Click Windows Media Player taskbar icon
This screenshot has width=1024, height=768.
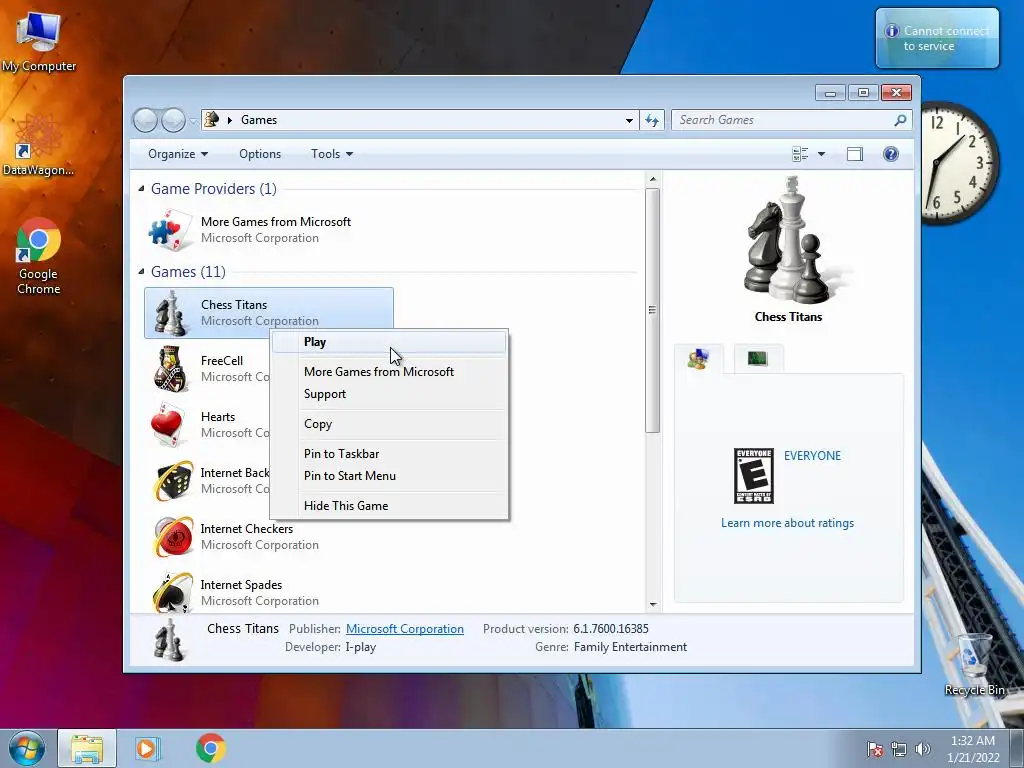tap(147, 748)
